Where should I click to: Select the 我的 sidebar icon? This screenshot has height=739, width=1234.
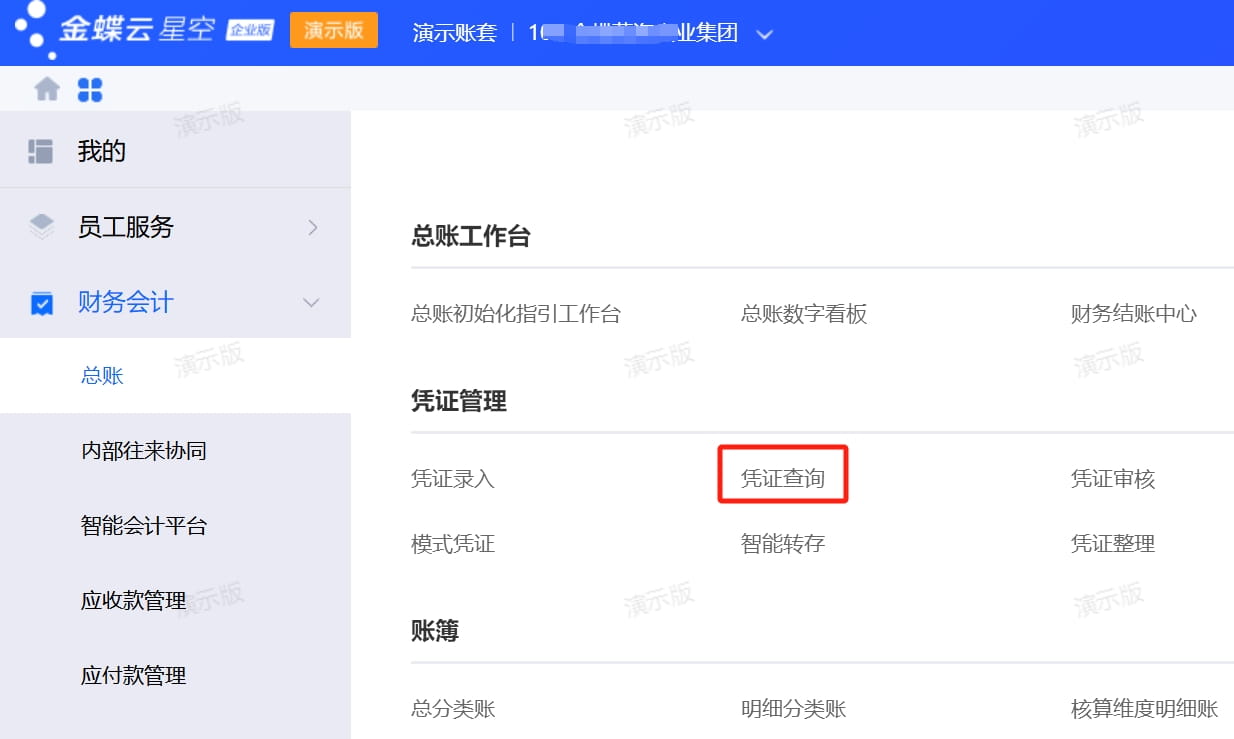pyautogui.click(x=40, y=149)
